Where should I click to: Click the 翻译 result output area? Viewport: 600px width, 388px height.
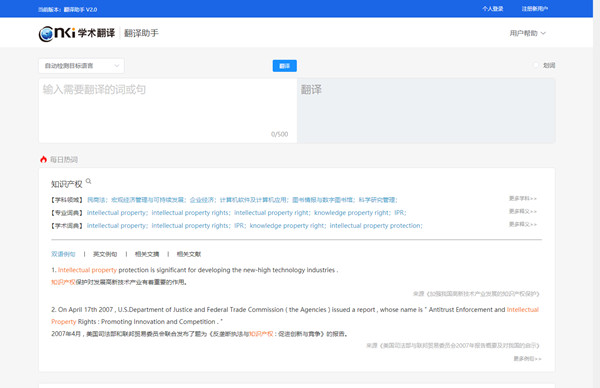[426, 111]
